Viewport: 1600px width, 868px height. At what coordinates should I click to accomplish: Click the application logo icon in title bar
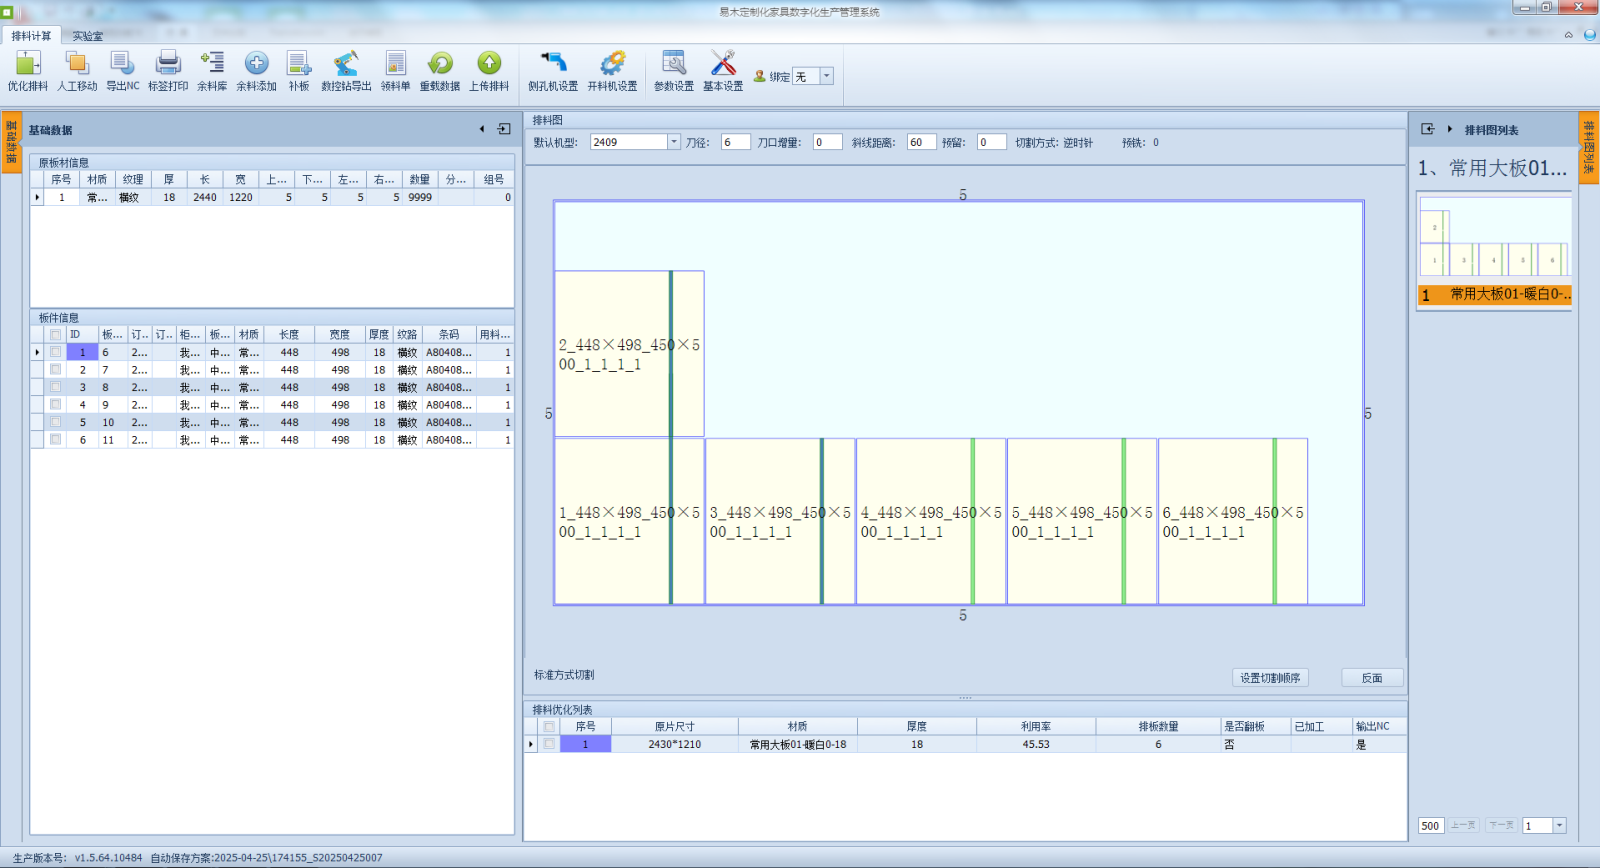tap(7, 11)
